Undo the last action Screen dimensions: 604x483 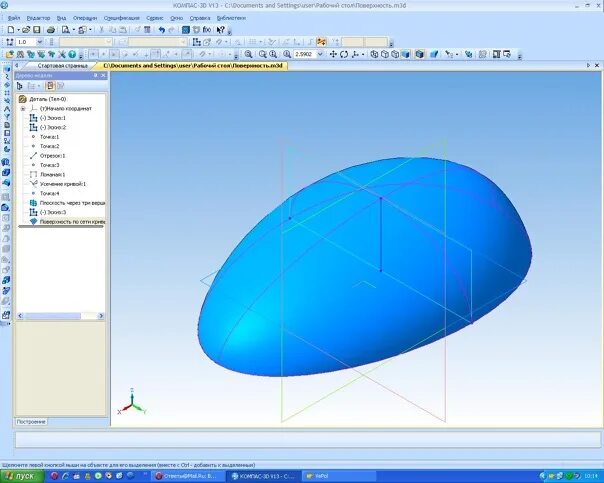(x=162, y=30)
